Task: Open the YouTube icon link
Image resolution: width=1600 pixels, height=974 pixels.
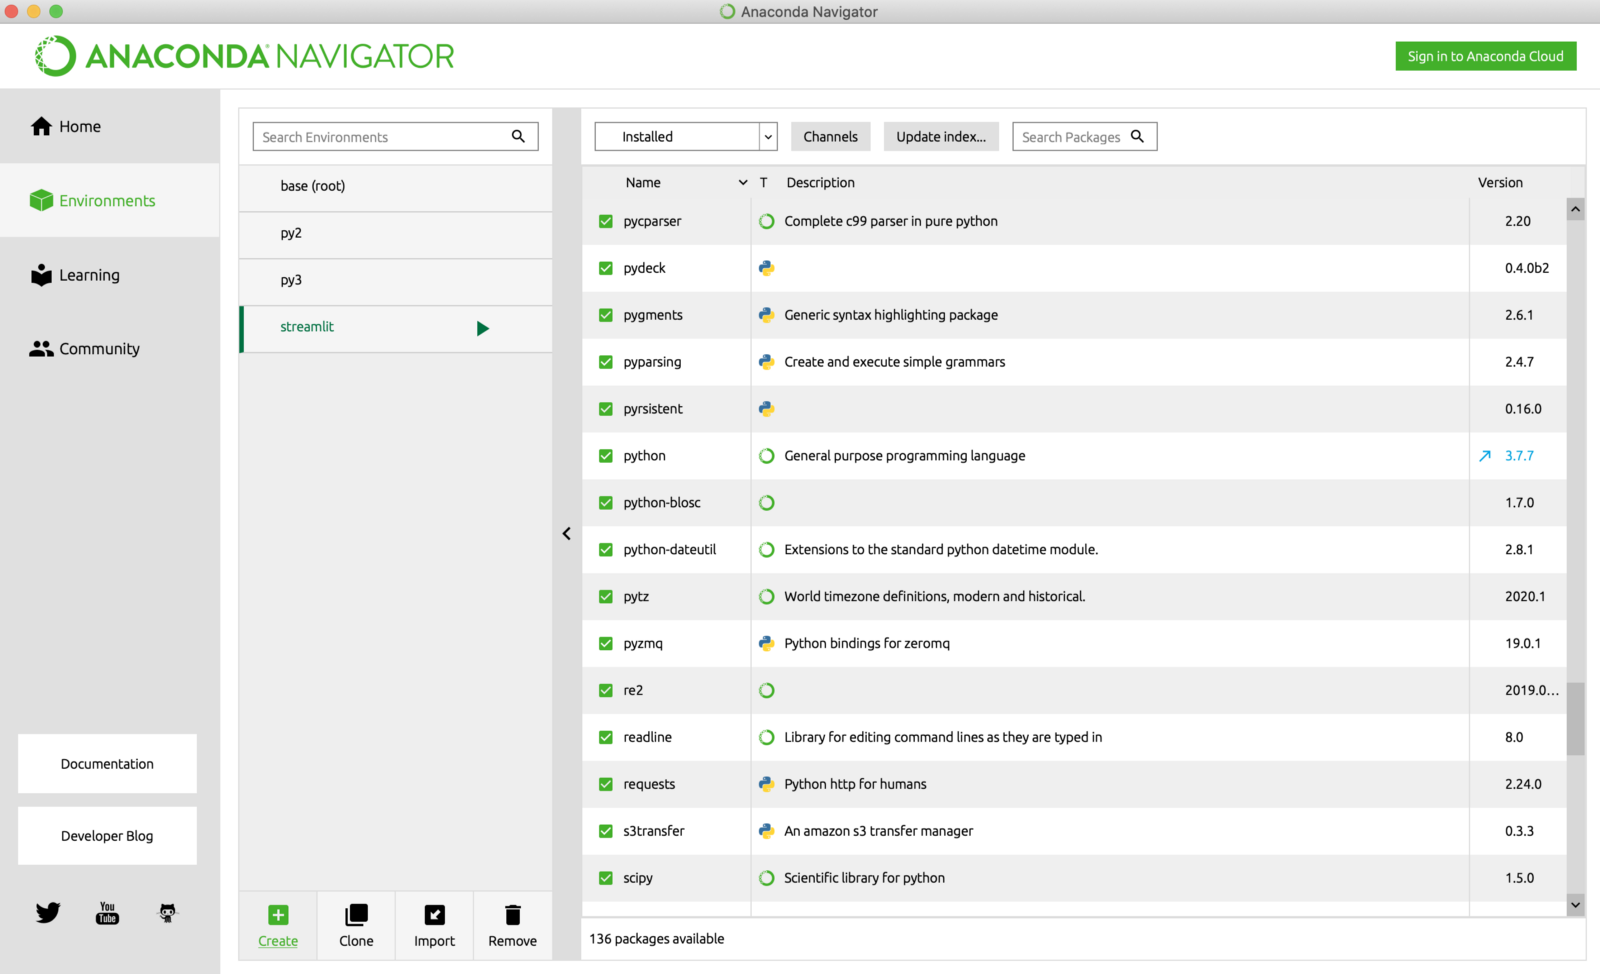Action: tap(107, 912)
